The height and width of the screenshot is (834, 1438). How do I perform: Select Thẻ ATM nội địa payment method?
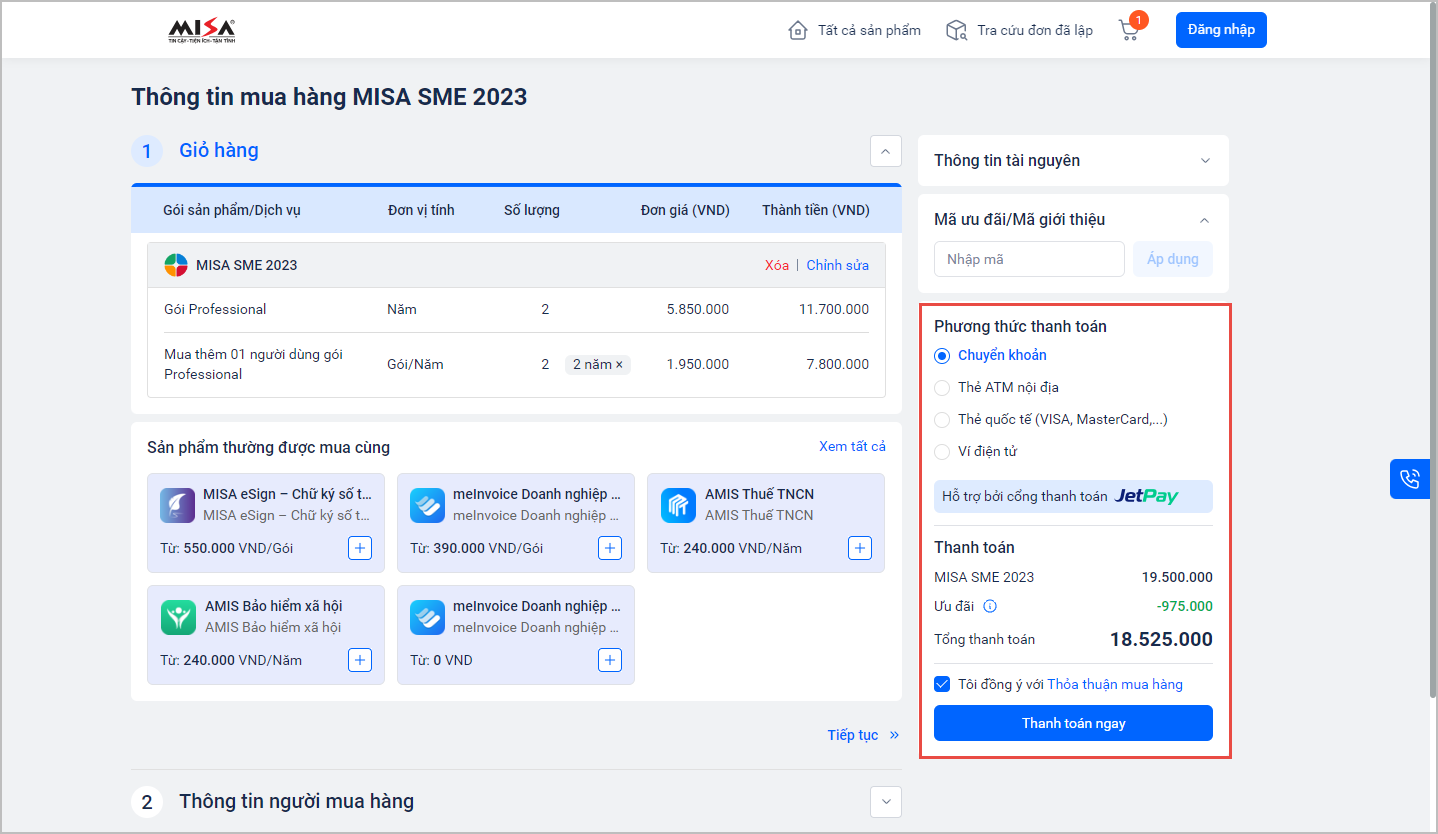942,388
